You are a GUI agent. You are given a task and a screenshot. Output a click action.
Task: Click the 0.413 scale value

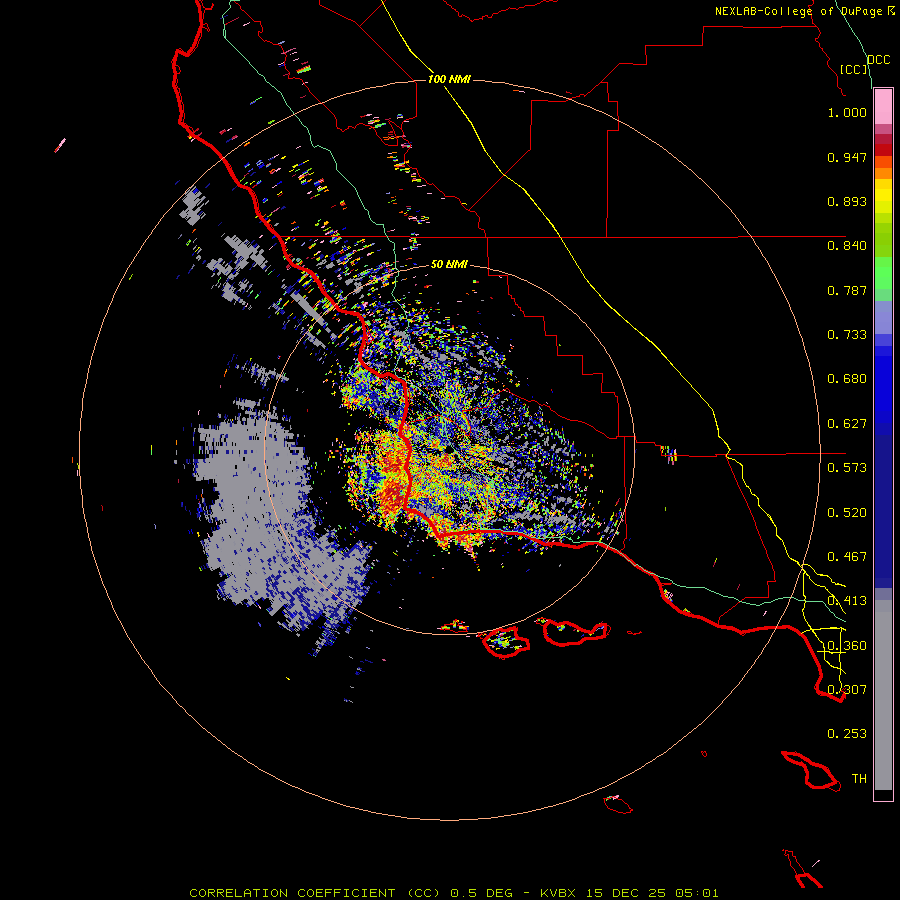click(847, 601)
